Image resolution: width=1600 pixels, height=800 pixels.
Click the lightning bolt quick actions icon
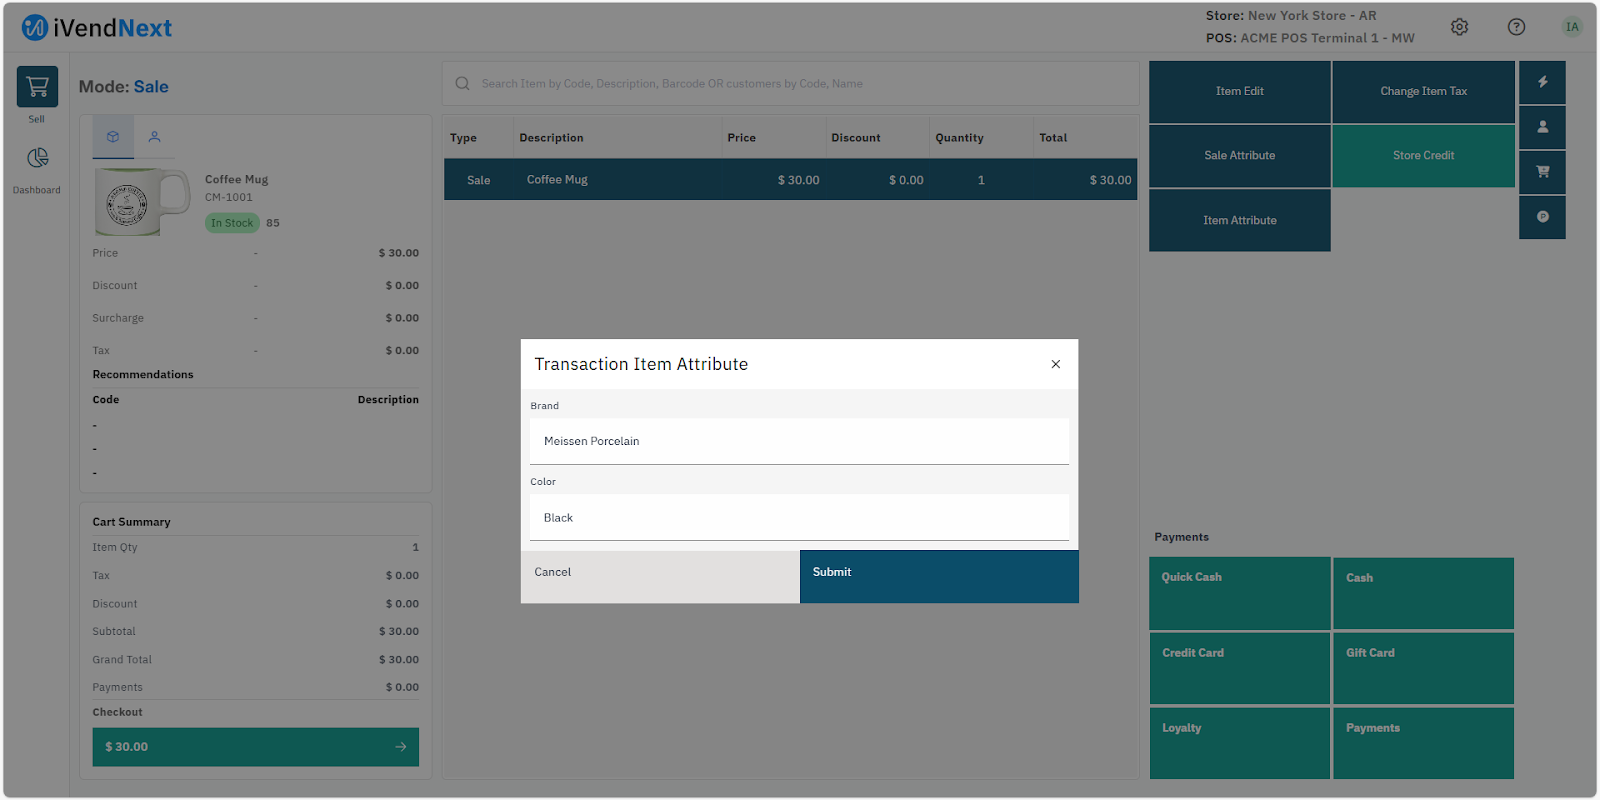click(1542, 82)
